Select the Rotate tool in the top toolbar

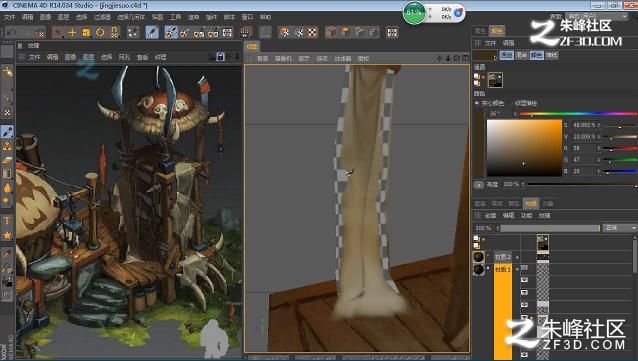coord(100,33)
